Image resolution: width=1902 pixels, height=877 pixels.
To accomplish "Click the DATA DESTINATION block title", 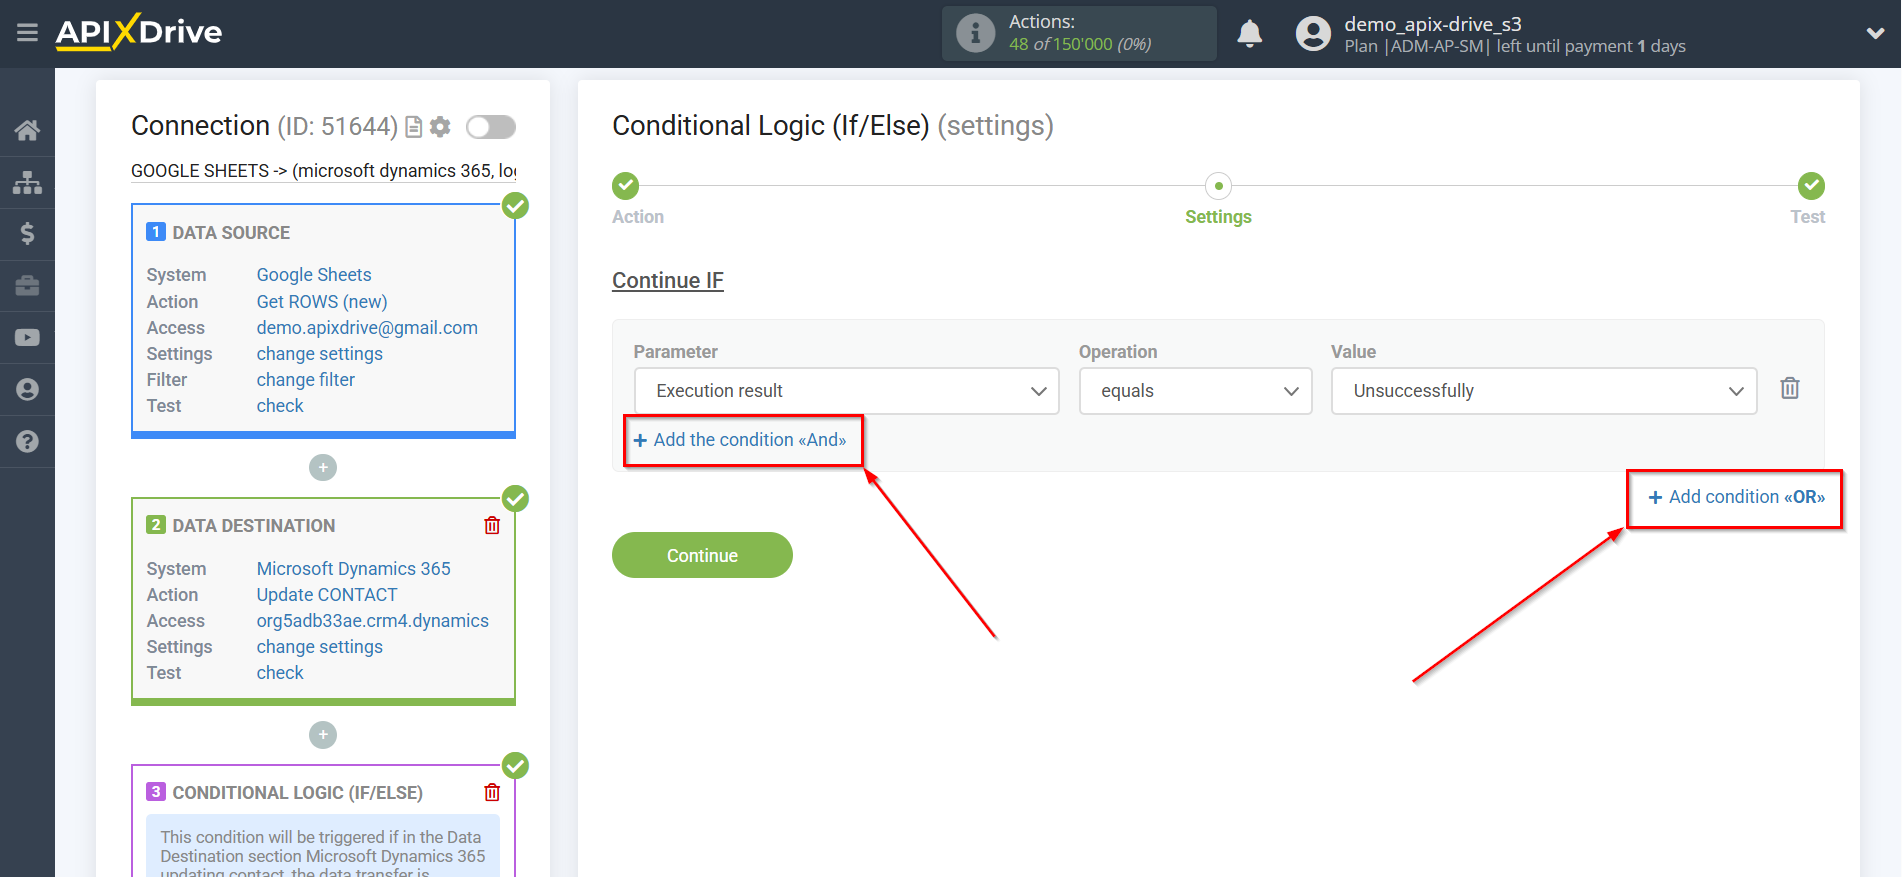I will coord(253,526).
